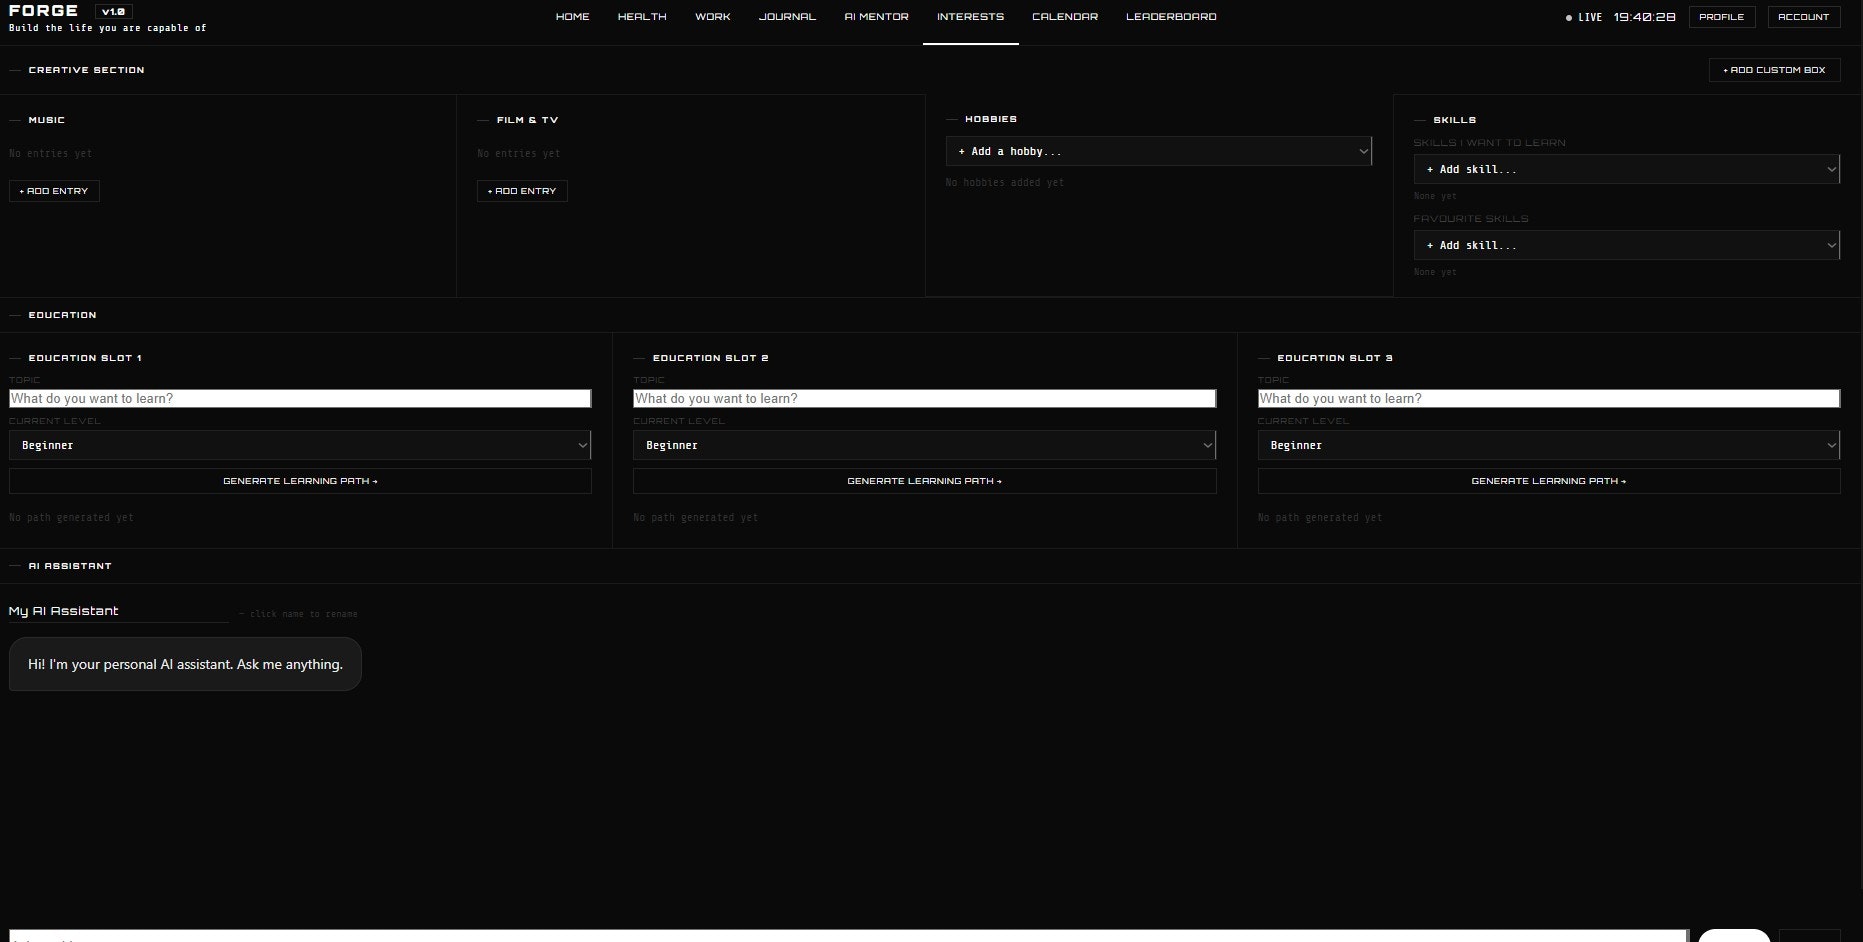Click 'No hobbies added yet' text

[1004, 183]
